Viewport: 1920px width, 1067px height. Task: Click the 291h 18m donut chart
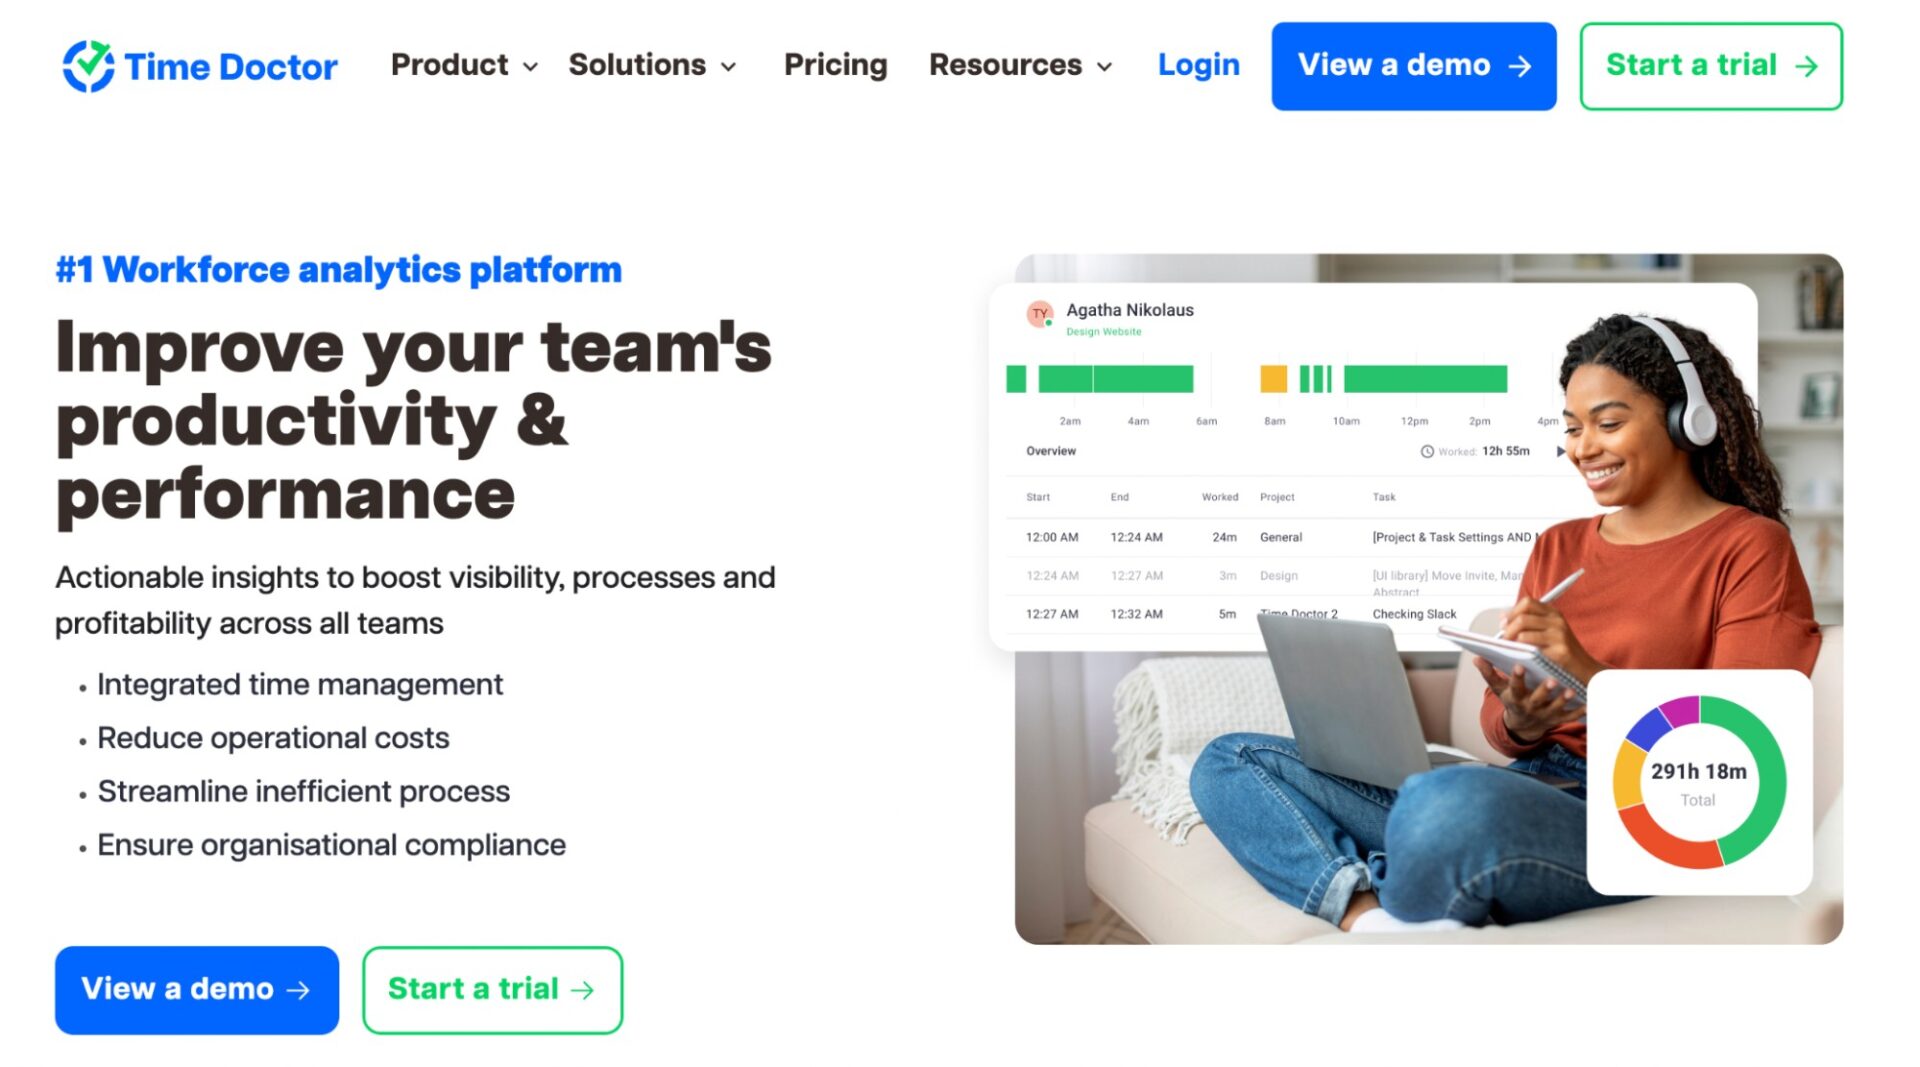pos(1698,779)
